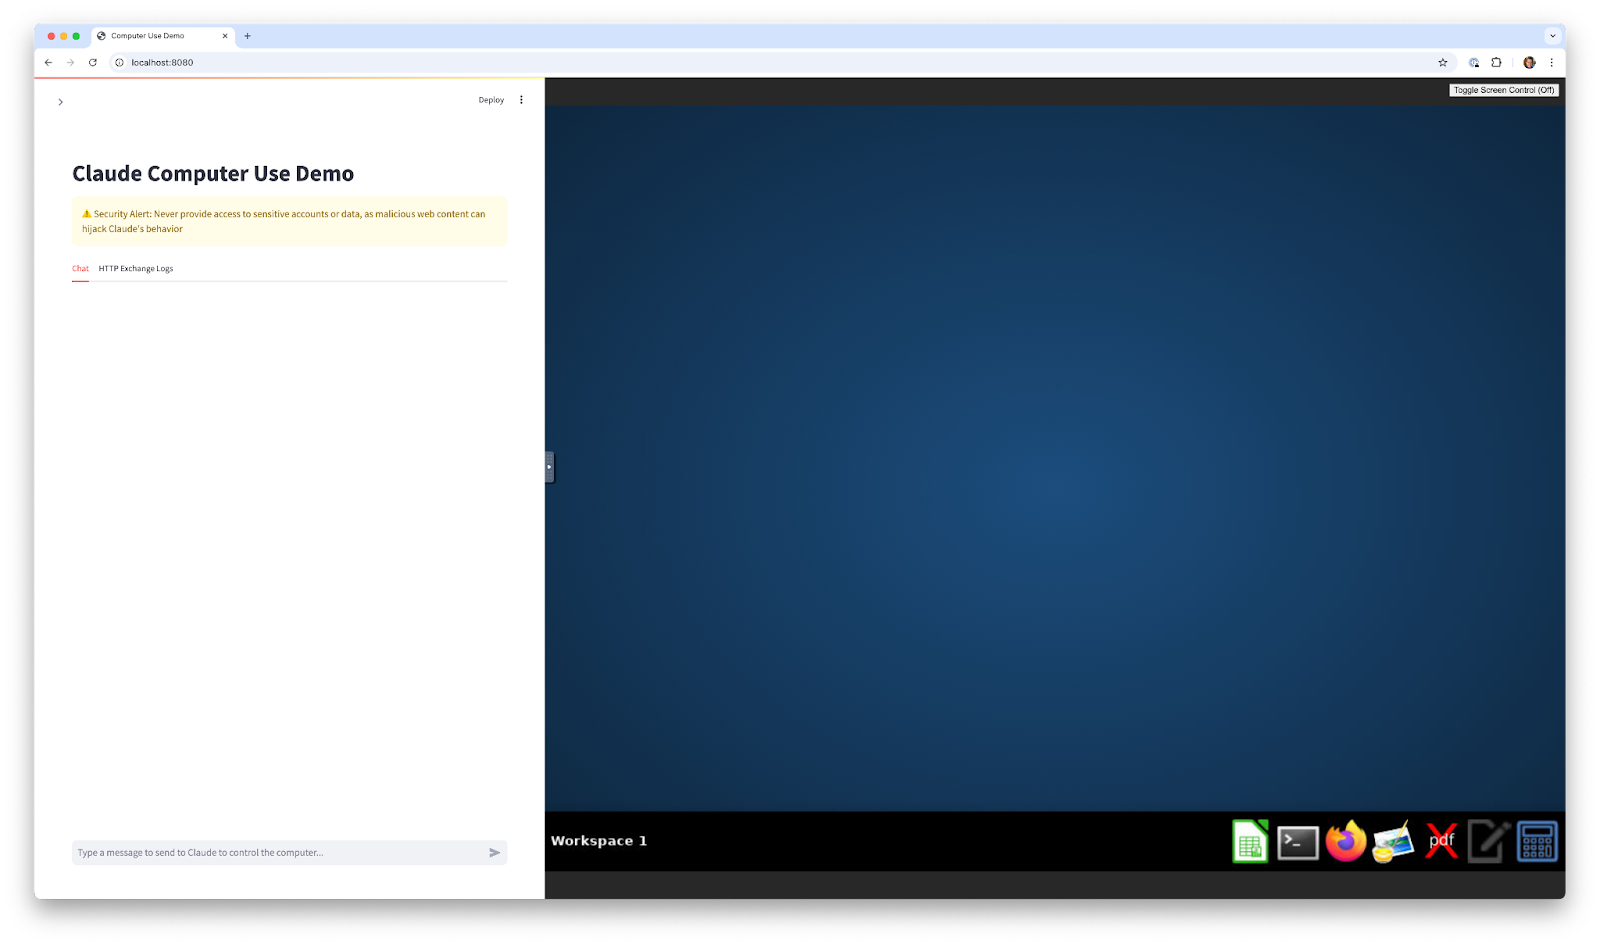The height and width of the screenshot is (945, 1600).
Task: View site information icon beside URL
Action: click(x=119, y=62)
